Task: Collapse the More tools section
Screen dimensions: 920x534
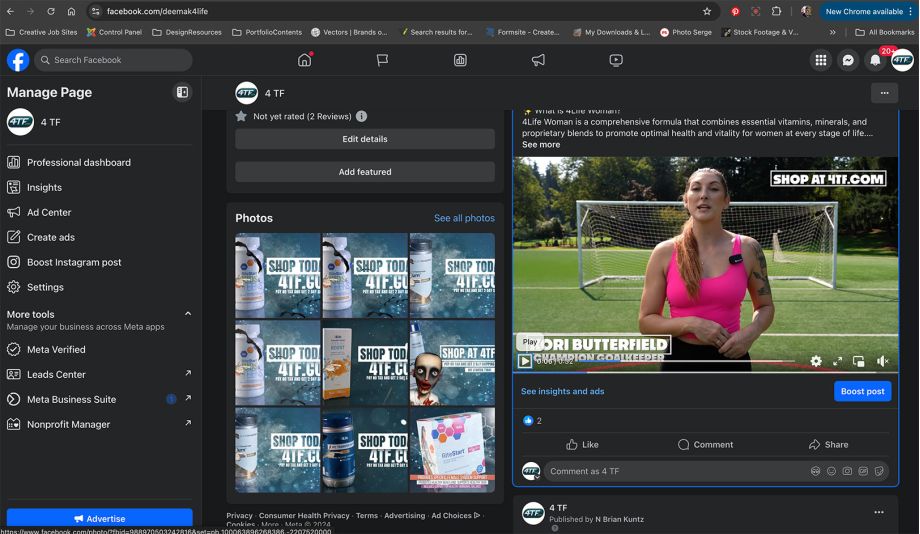Action: (x=187, y=314)
